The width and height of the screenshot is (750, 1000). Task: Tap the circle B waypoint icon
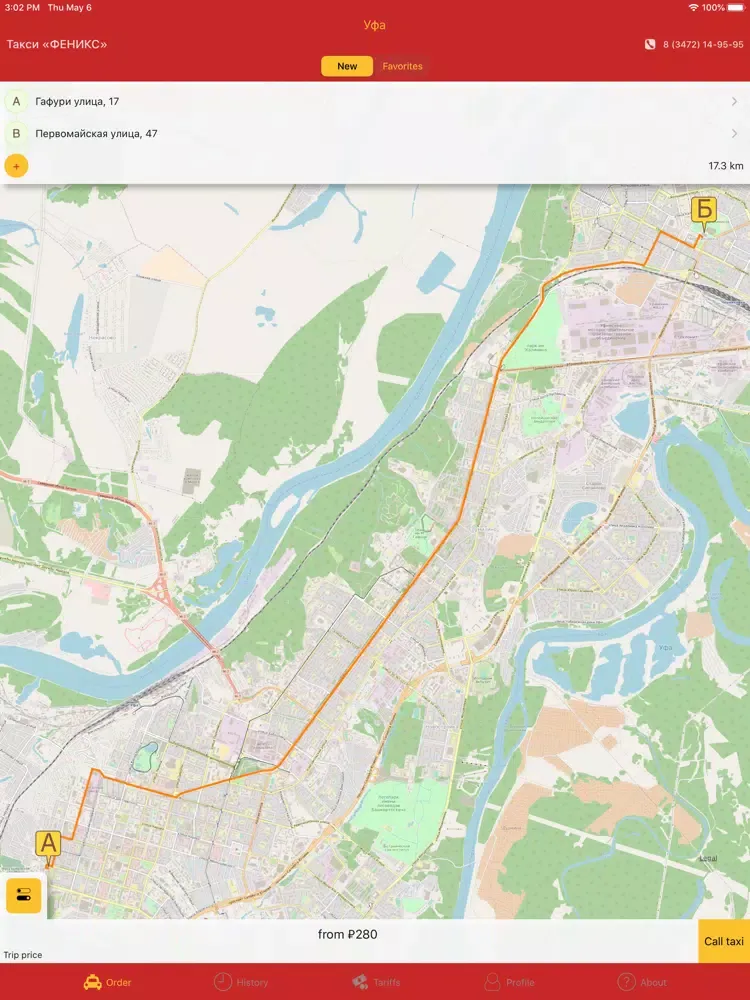pyautogui.click(x=16, y=133)
